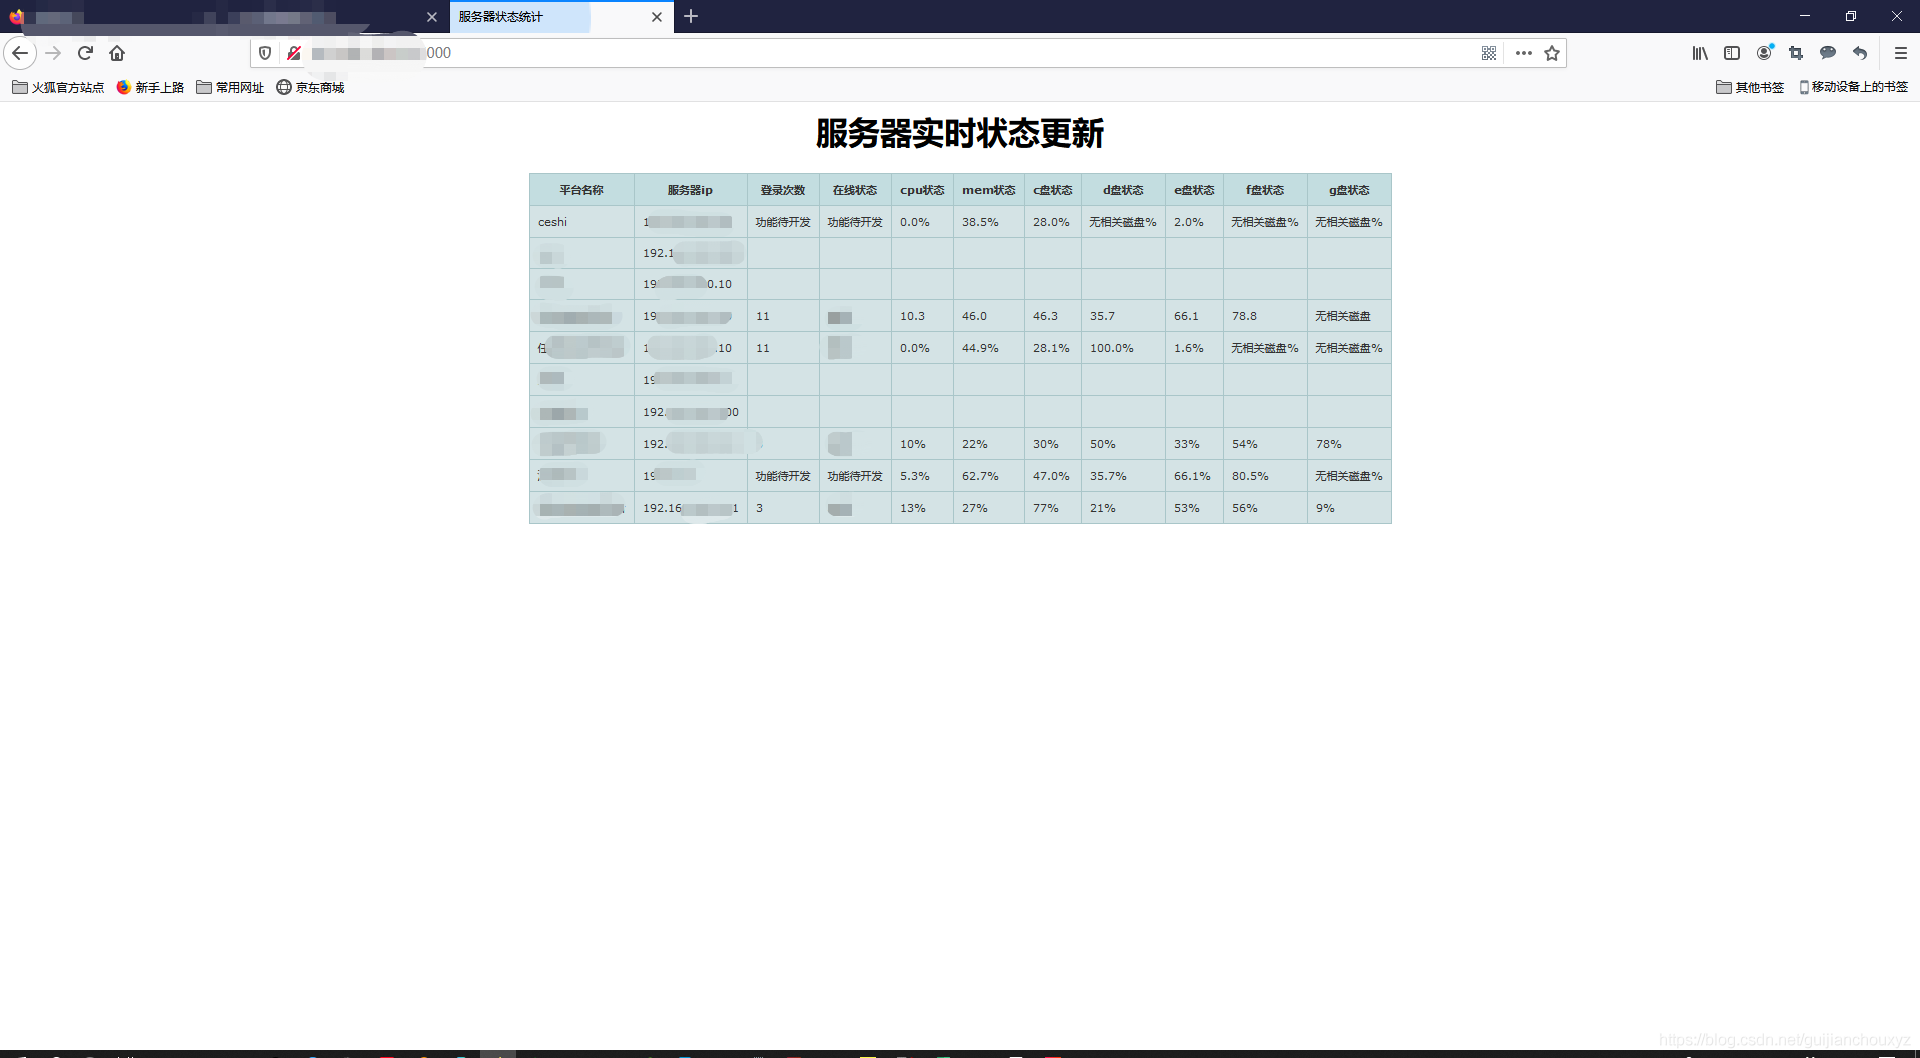Click the 在线状态 column header
The height and width of the screenshot is (1058, 1920).
coord(855,190)
